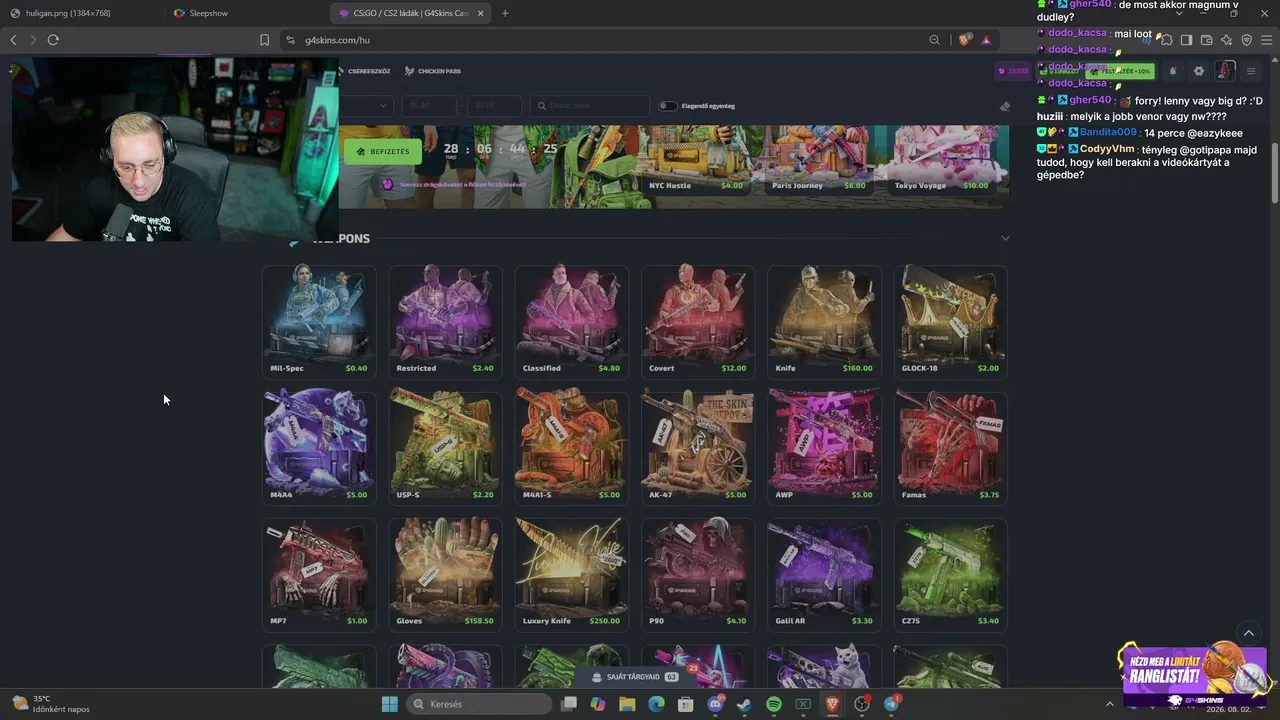Click the green Befizetés deposit button
Screen dimensions: 1280x720
coord(383,151)
